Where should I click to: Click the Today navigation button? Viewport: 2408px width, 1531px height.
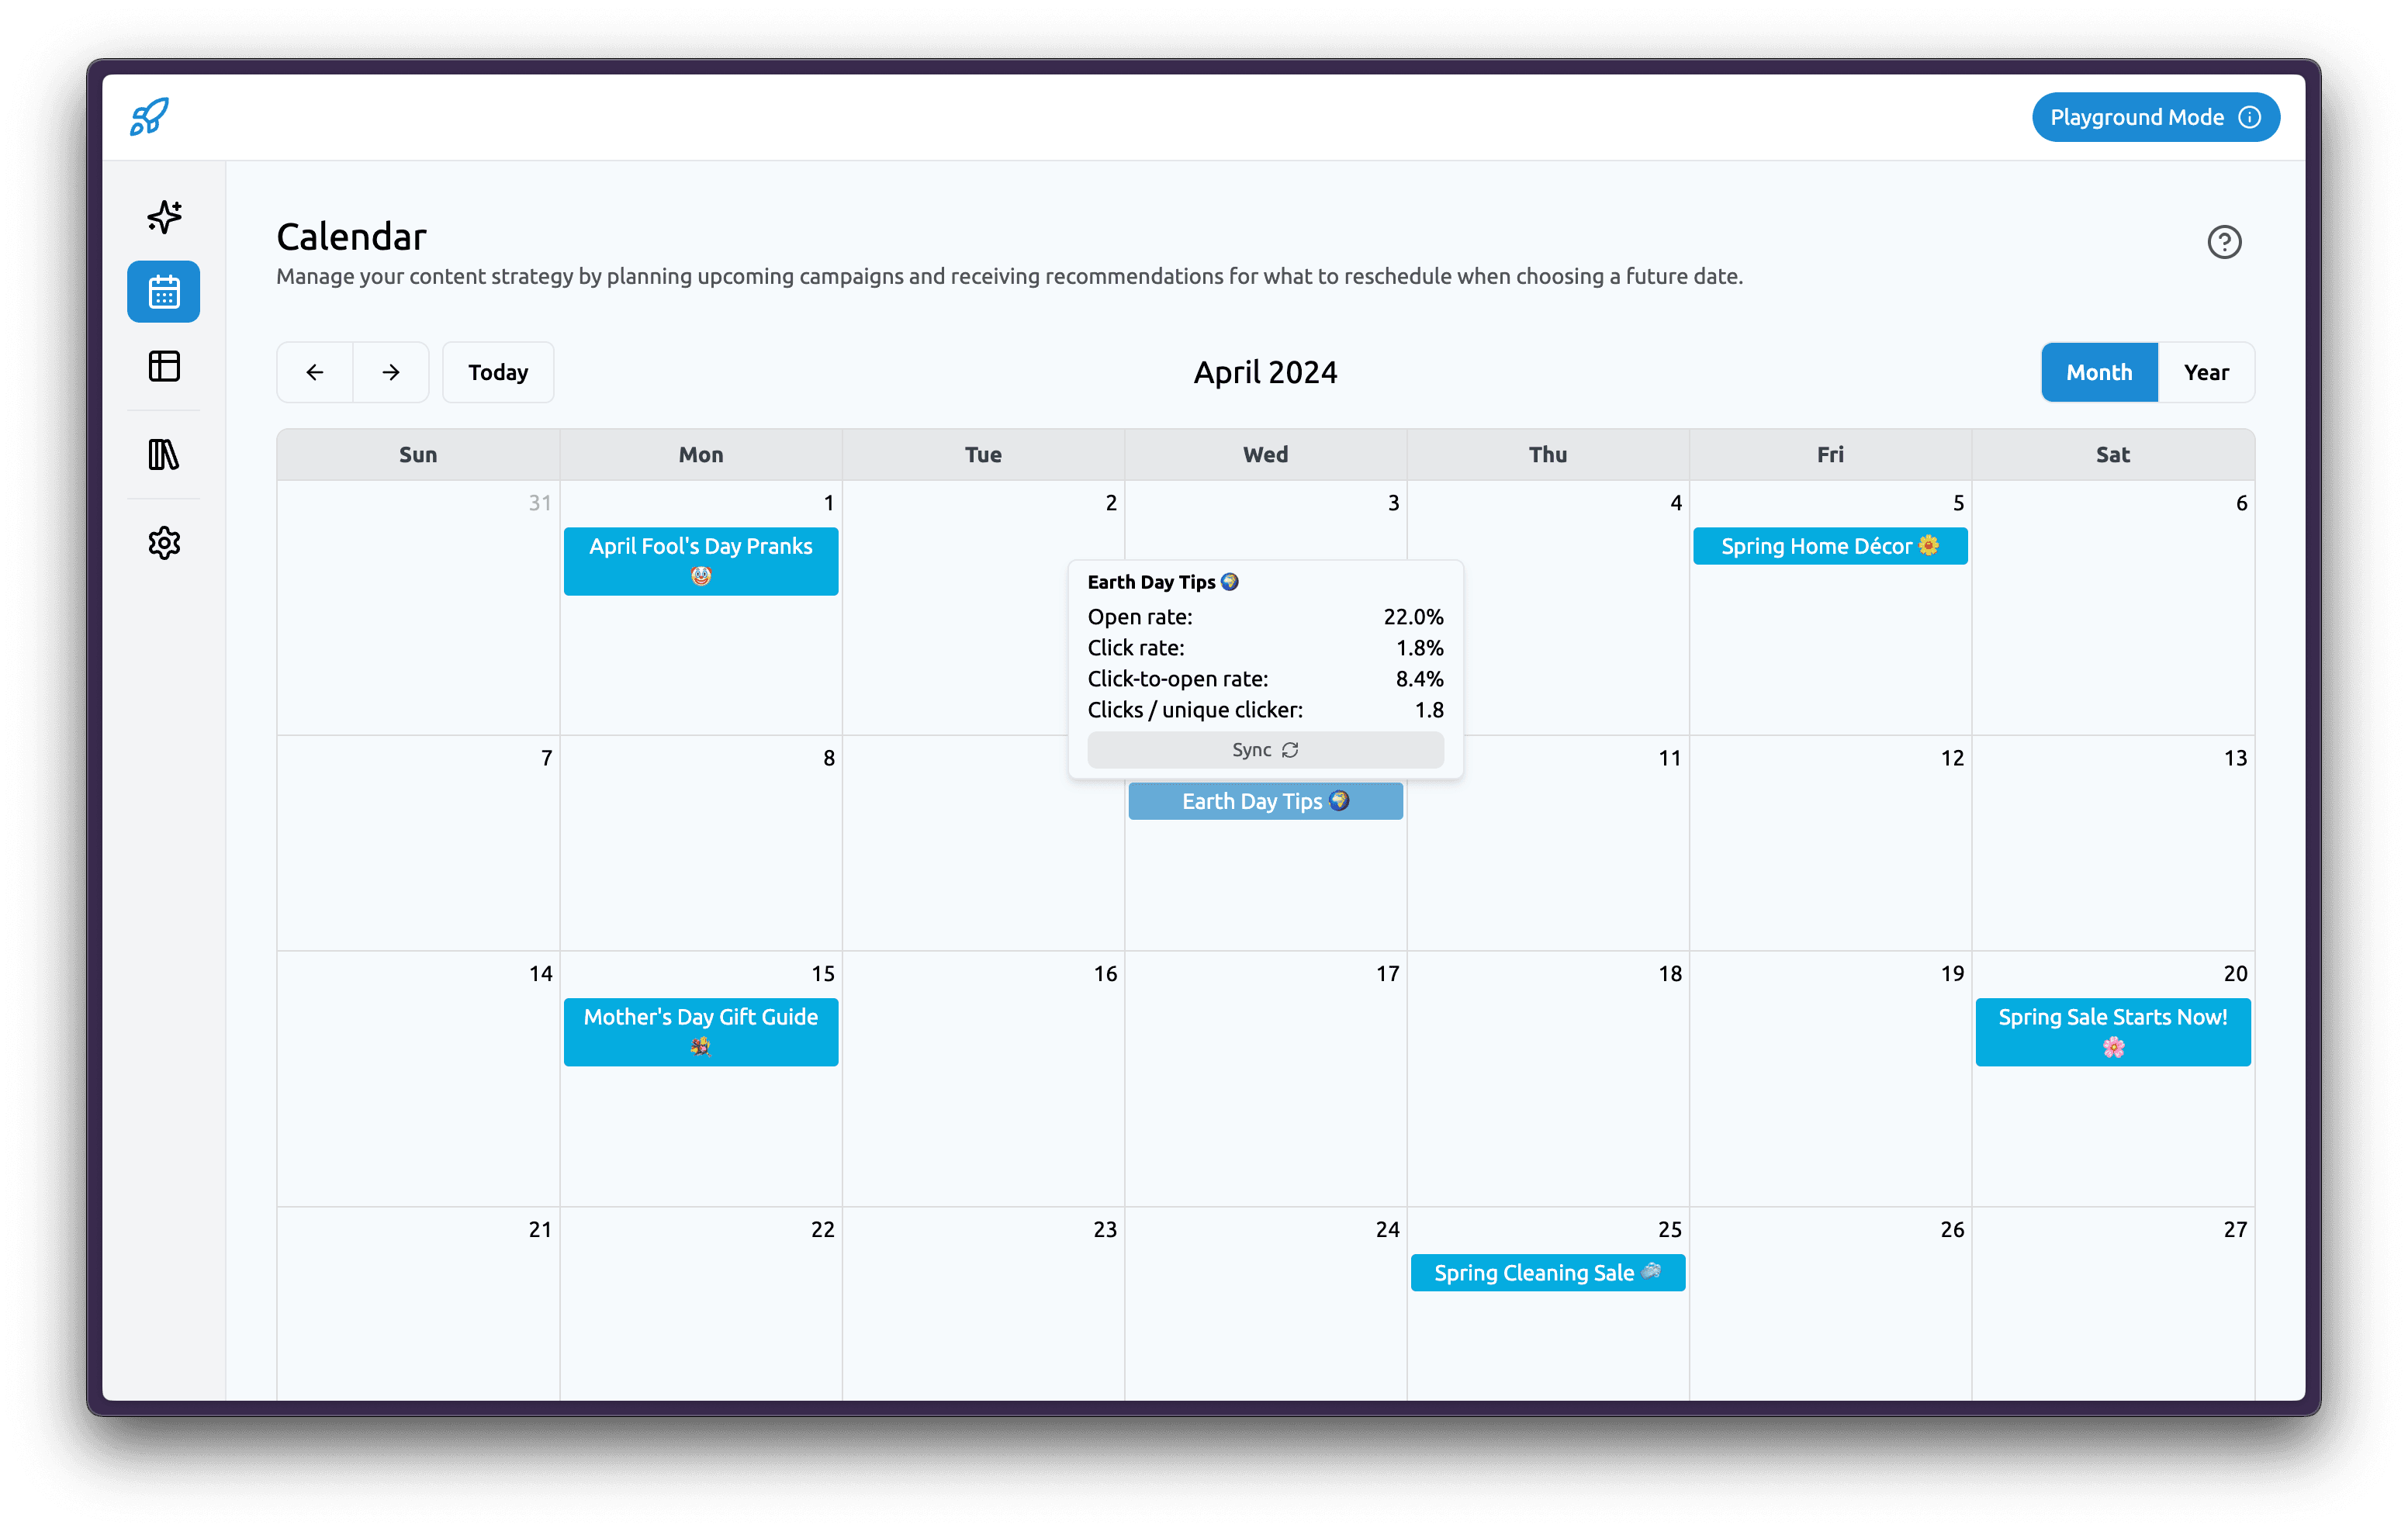click(496, 370)
